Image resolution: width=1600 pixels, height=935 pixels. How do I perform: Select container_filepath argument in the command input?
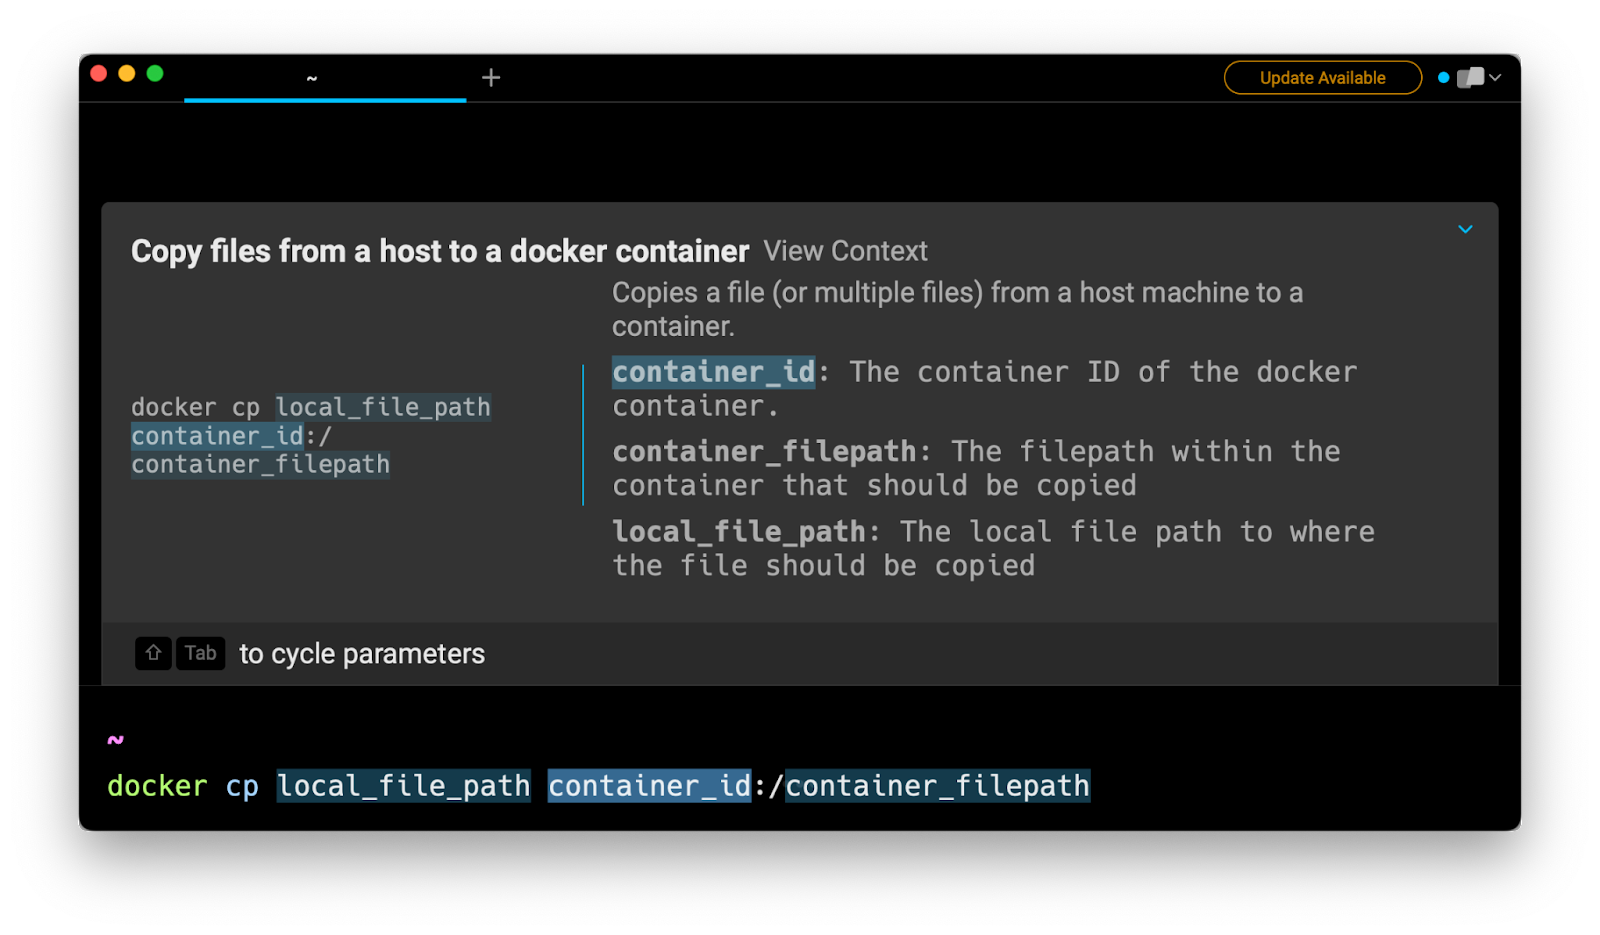point(937,786)
